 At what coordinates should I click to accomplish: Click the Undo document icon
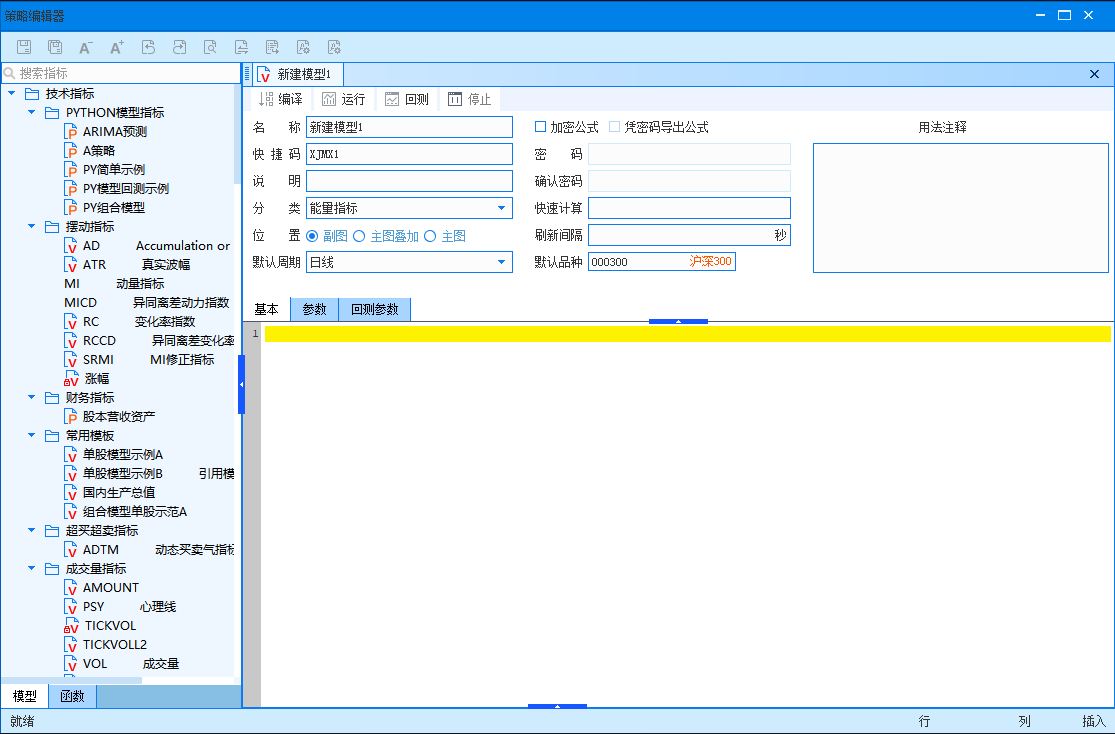148,47
